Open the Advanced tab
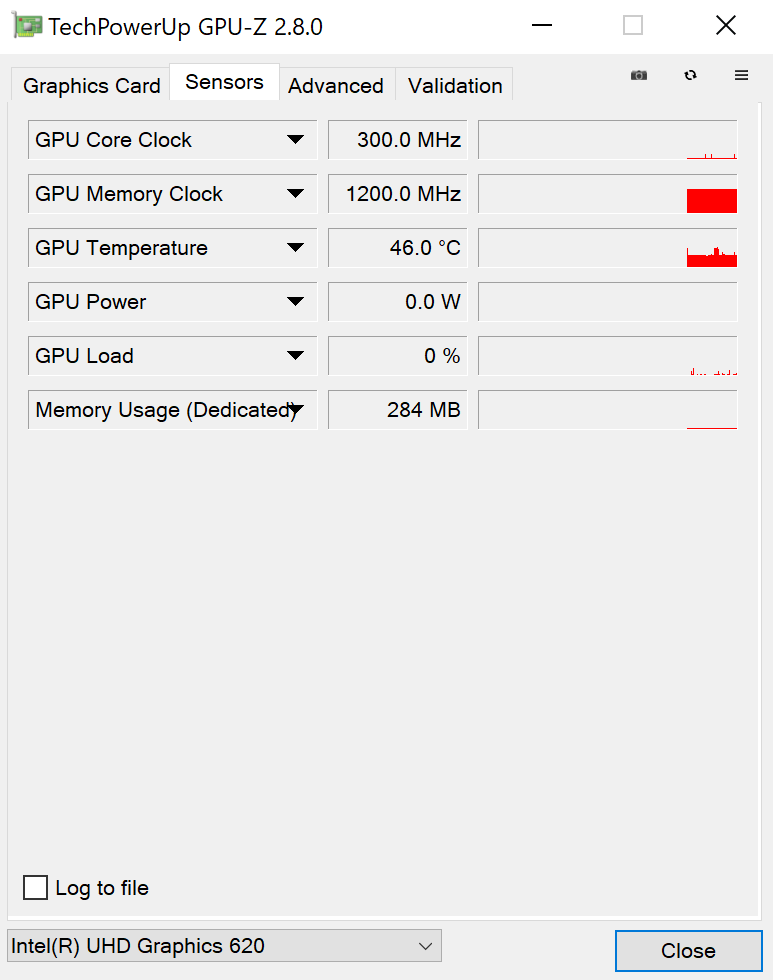Screen dimensions: 773x980 [x=336, y=86]
